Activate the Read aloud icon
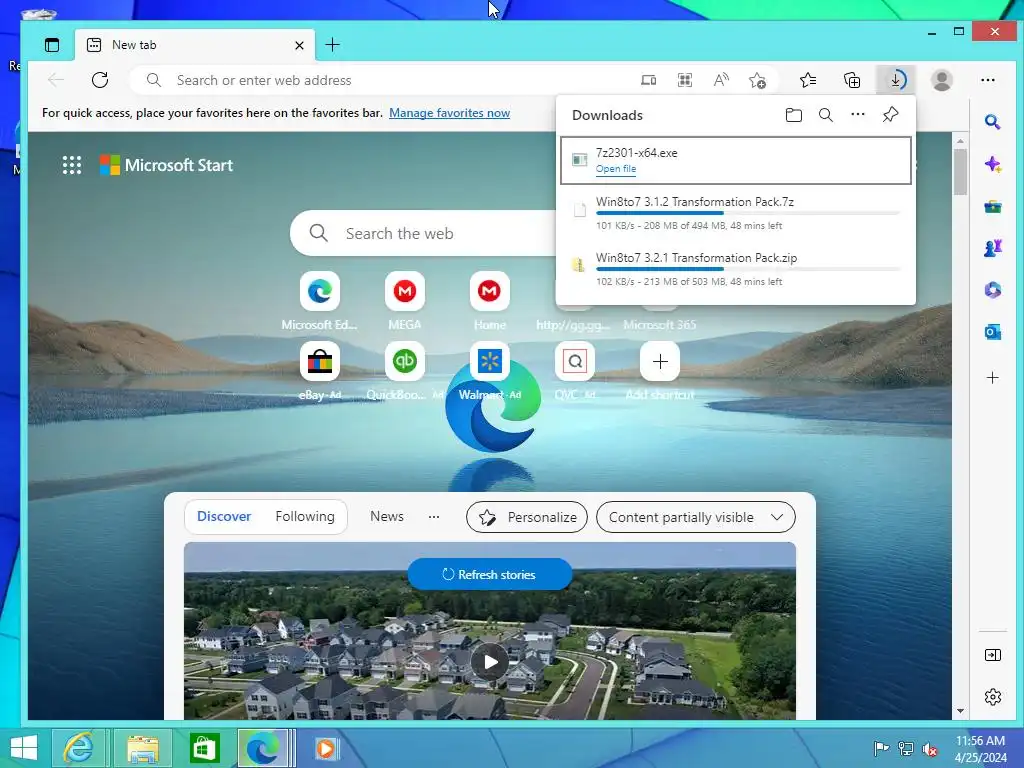Screen dimensions: 1024x768 tap(721, 80)
